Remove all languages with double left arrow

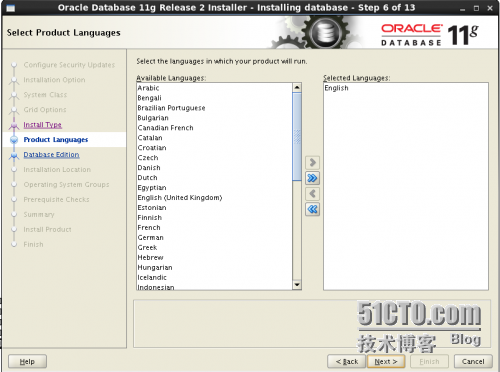coord(312,209)
